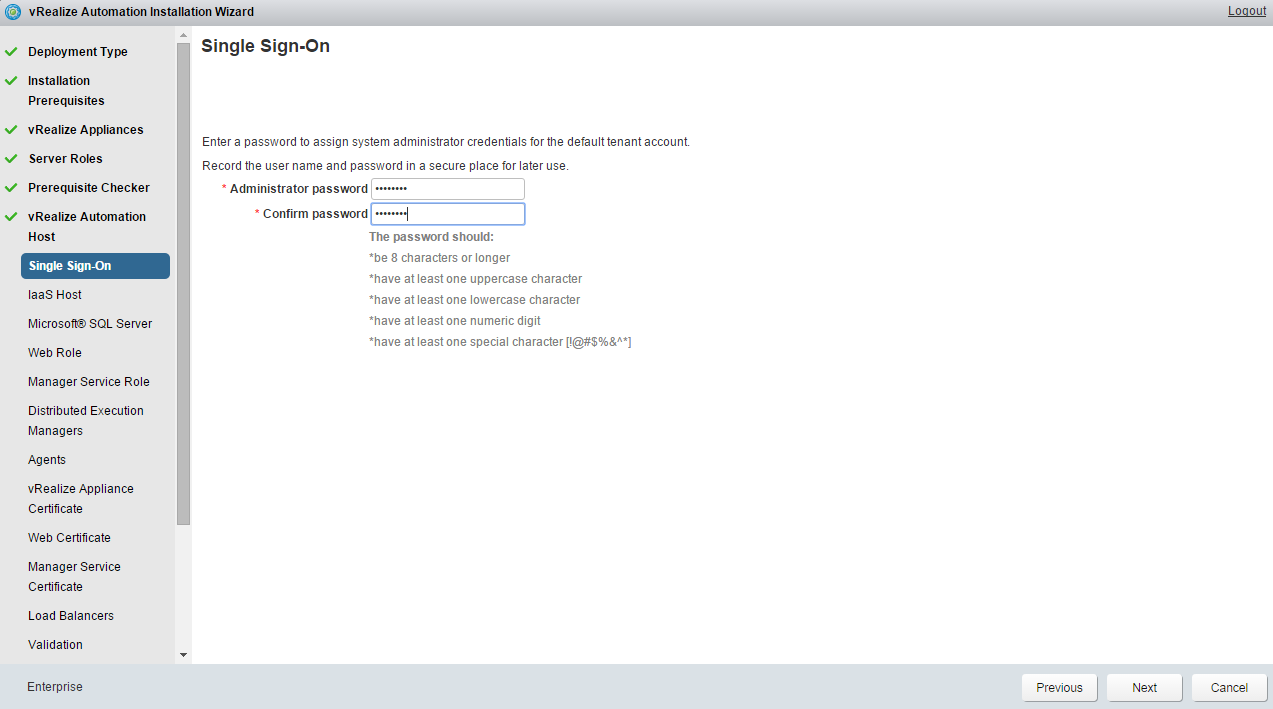This screenshot has height=709, width=1273.
Task: Click the Previous button
Action: point(1059,688)
